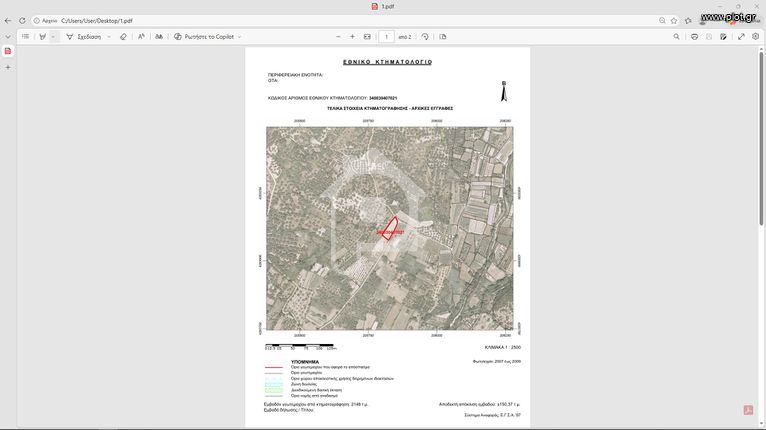
Task: Click the Adobe Acrobat icon at bottom right
Action: tap(748, 410)
